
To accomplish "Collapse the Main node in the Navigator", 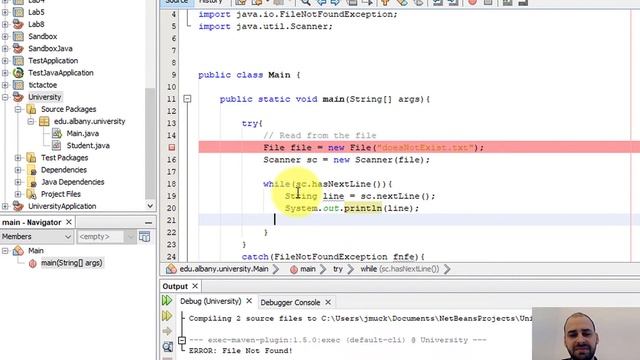I will tap(5, 251).
